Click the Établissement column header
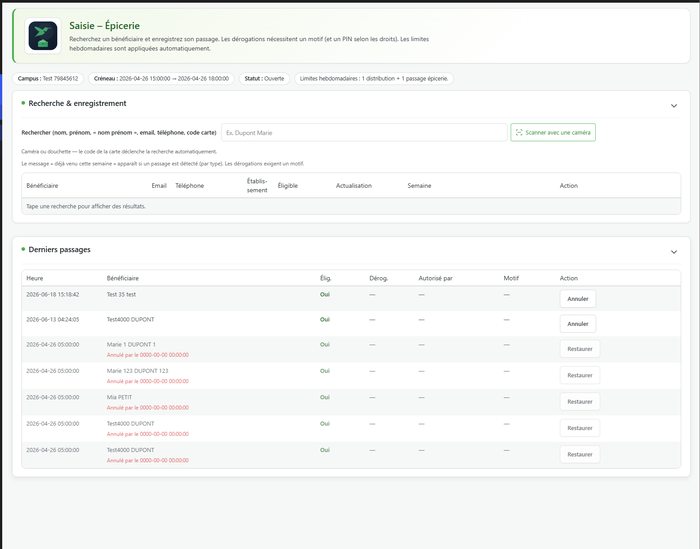 pyautogui.click(x=257, y=186)
